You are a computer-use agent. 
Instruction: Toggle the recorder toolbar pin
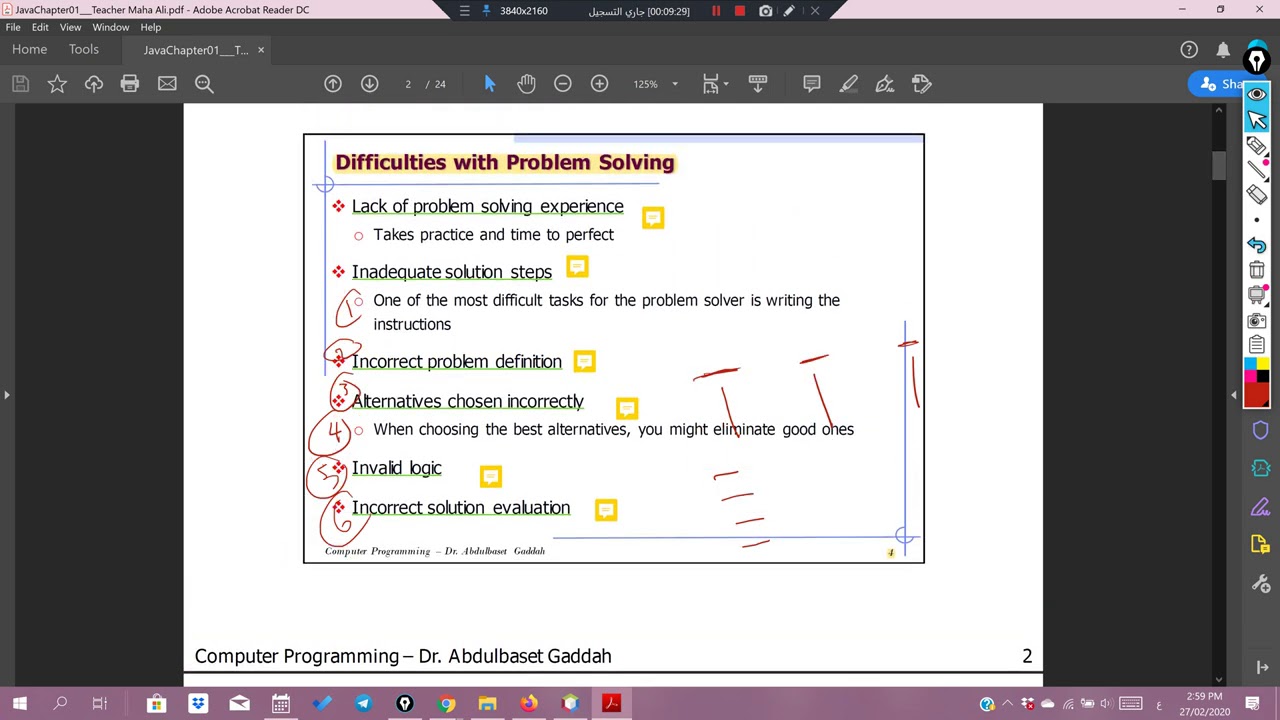click(486, 11)
